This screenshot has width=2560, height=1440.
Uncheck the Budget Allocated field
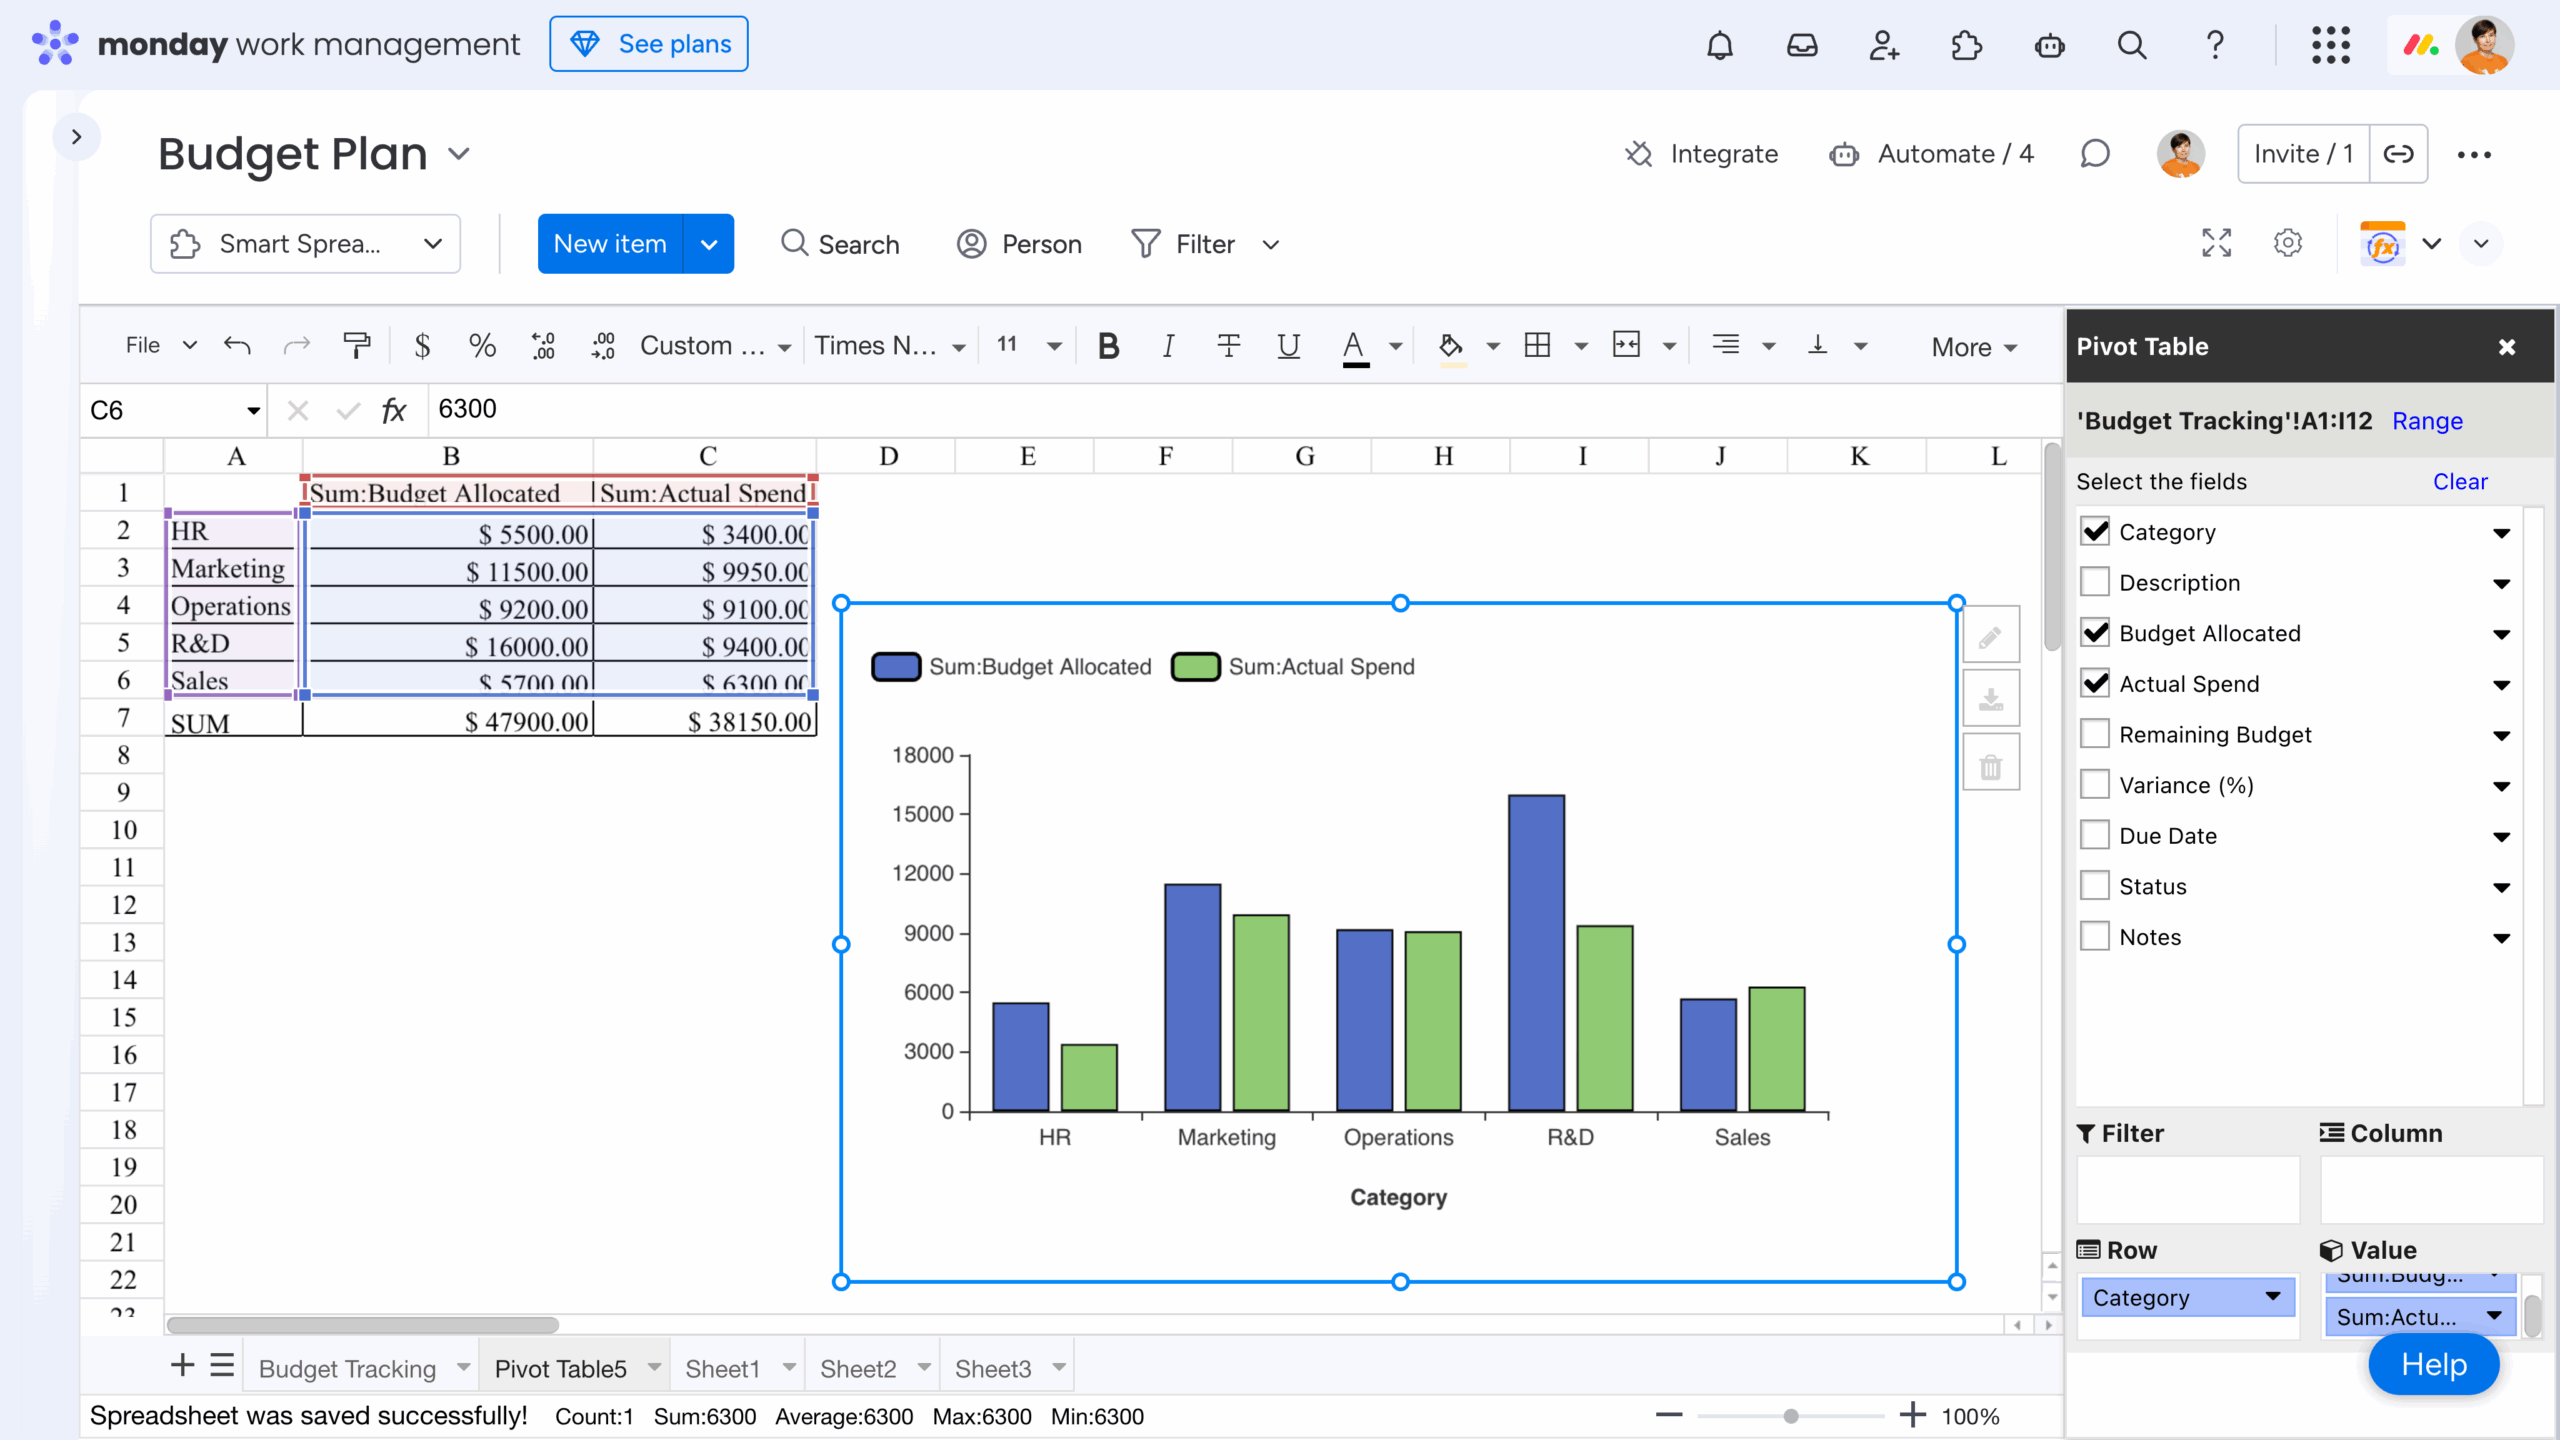coord(2096,632)
